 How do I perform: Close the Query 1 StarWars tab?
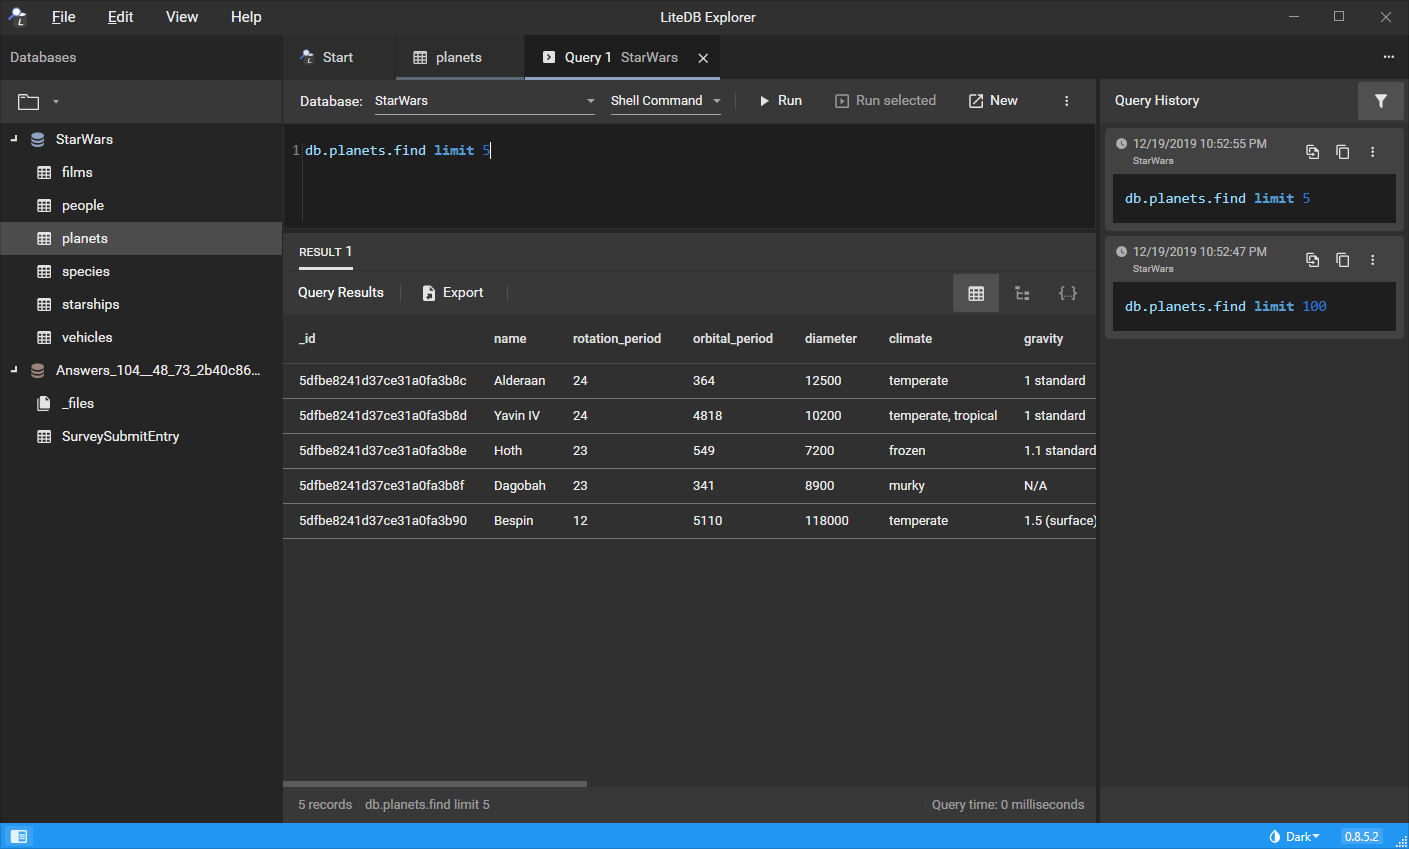click(x=703, y=58)
